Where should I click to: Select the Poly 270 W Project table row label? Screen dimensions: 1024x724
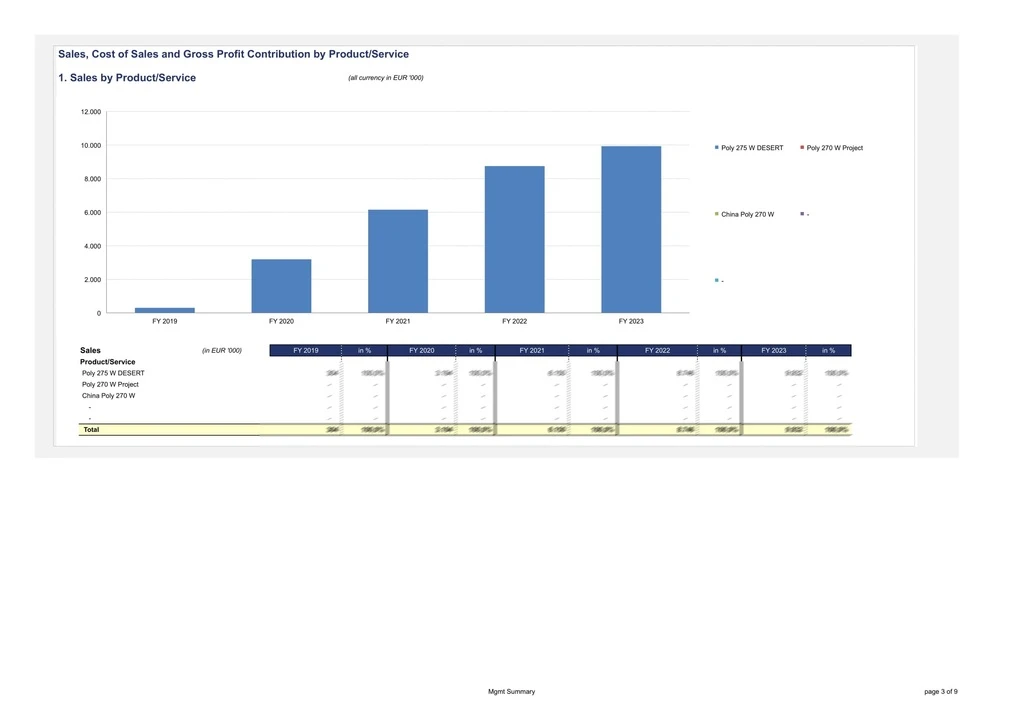point(110,385)
